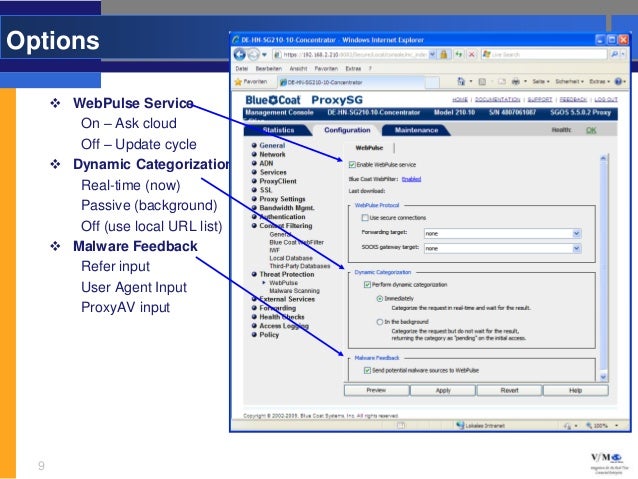Click the SUPPORT link
Viewport: 638px width, 479px height.
[x=540, y=99]
